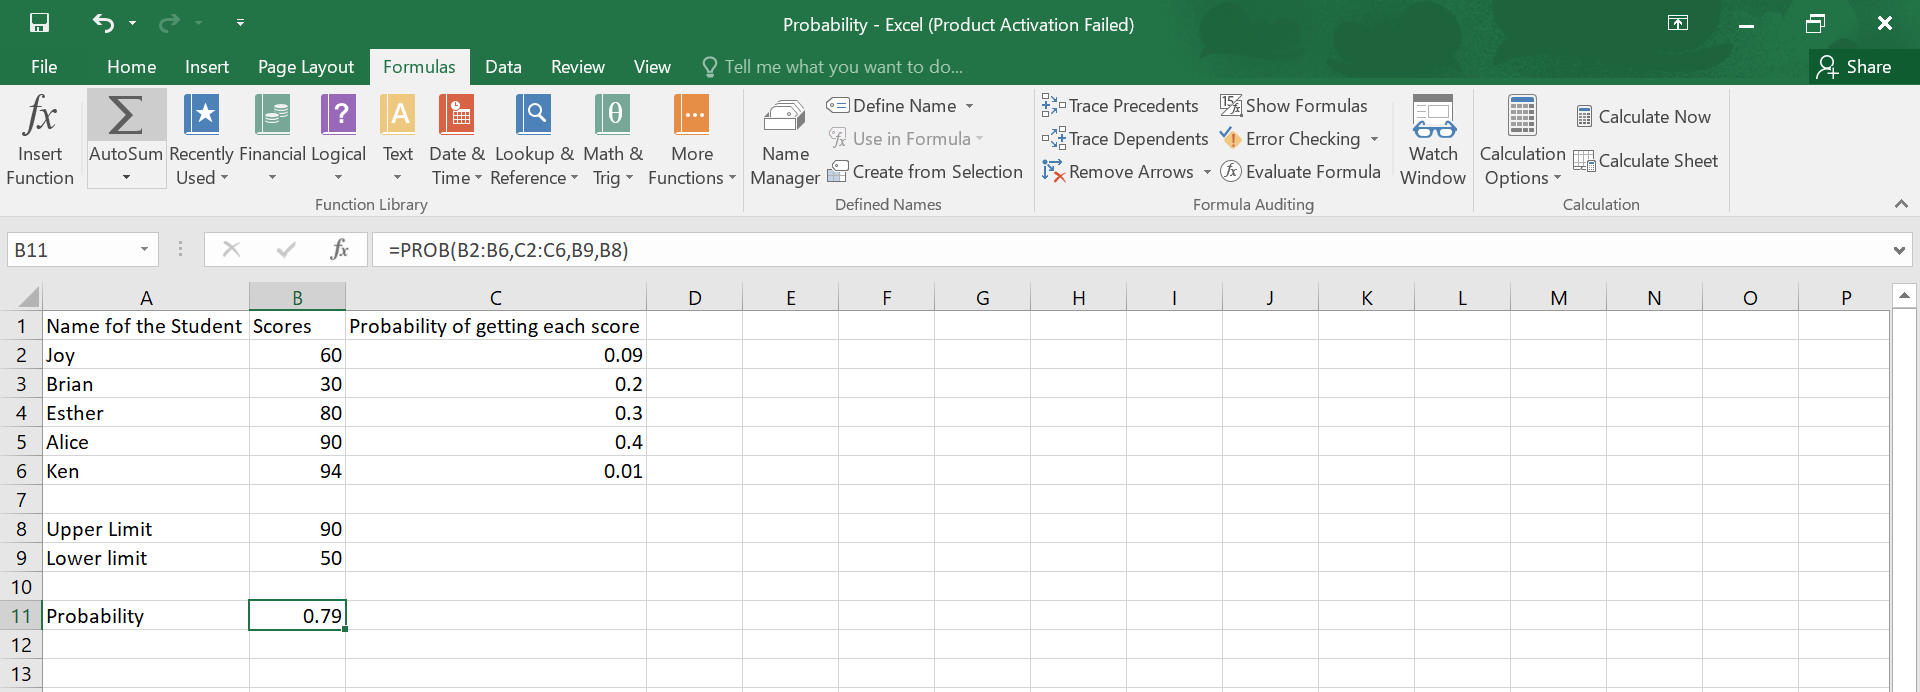Viewport: 1920px width, 692px height.
Task: Click the formula bar Enter checkmark icon
Action: (x=286, y=249)
